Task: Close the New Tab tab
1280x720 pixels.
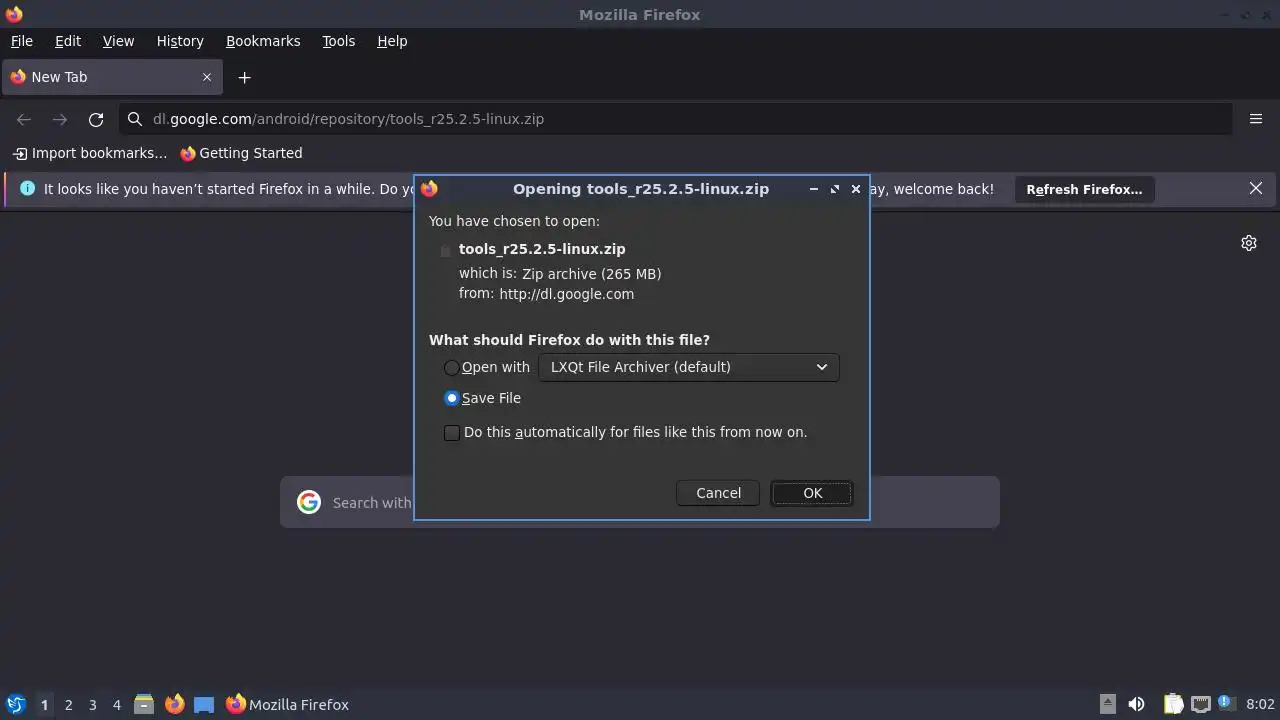Action: point(207,77)
